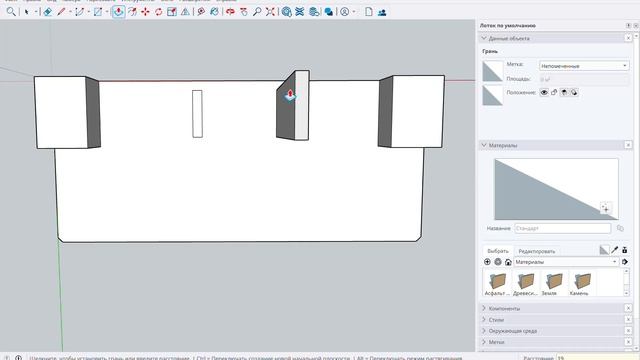Open the Rectangle tool dropdown arrow
The height and width of the screenshot is (360, 640).
pyautogui.click(x=107, y=12)
